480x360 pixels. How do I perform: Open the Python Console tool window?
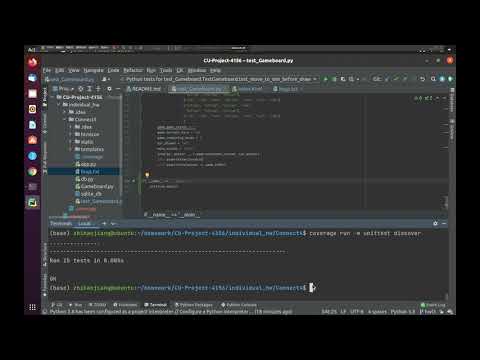coord(239,305)
